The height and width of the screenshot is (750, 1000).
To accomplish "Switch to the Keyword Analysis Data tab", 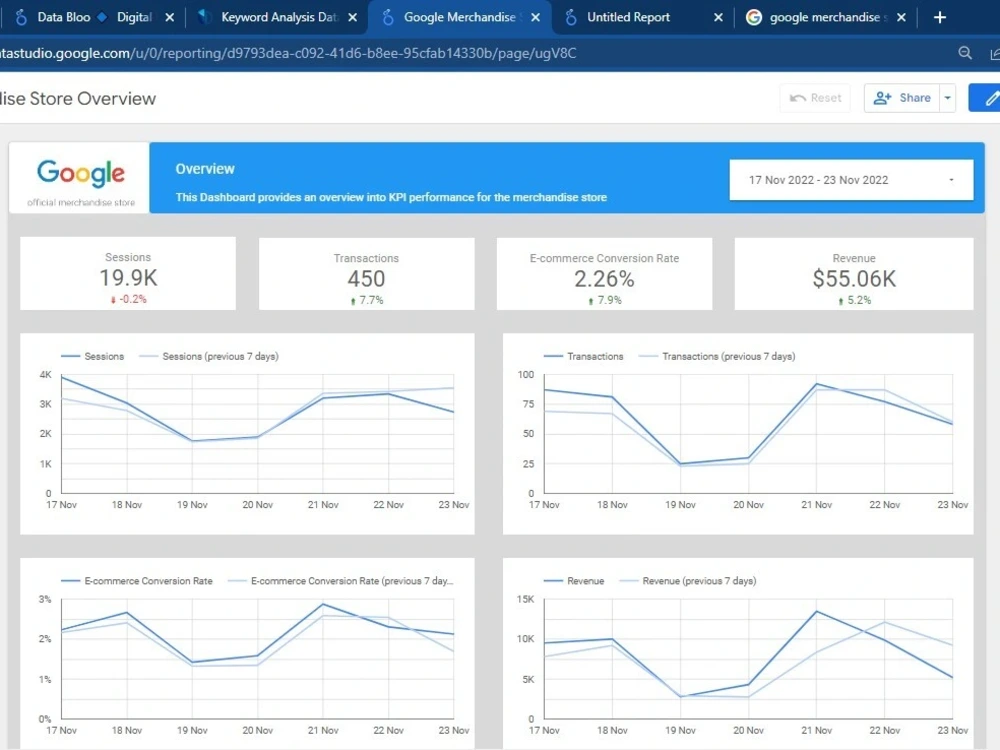I will [x=278, y=17].
